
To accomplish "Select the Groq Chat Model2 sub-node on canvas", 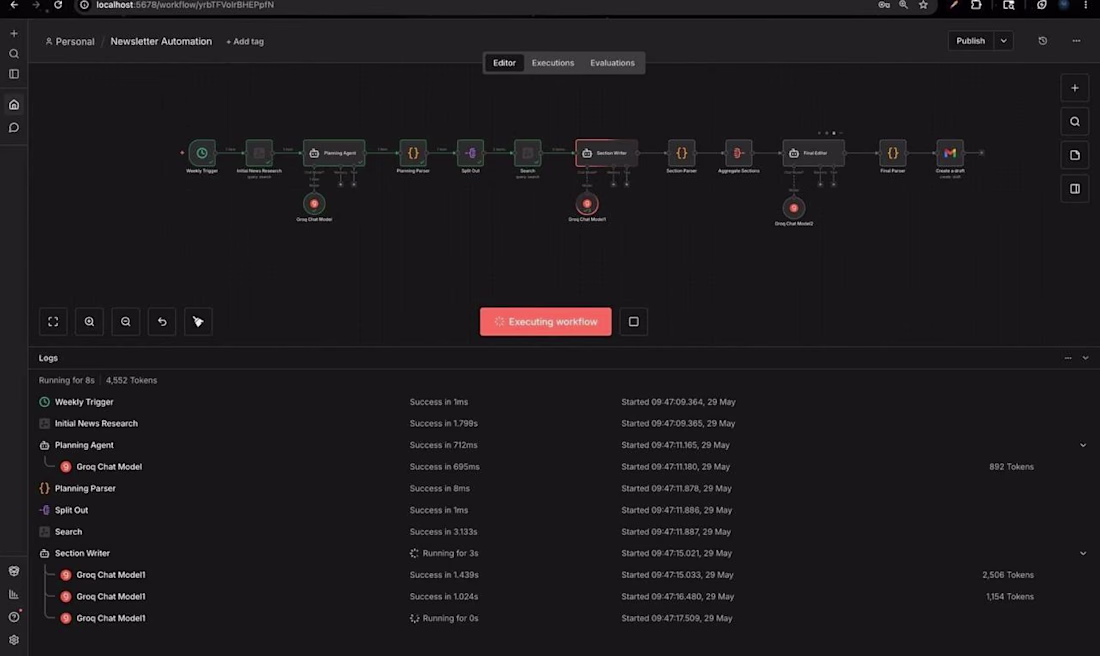I will point(794,208).
